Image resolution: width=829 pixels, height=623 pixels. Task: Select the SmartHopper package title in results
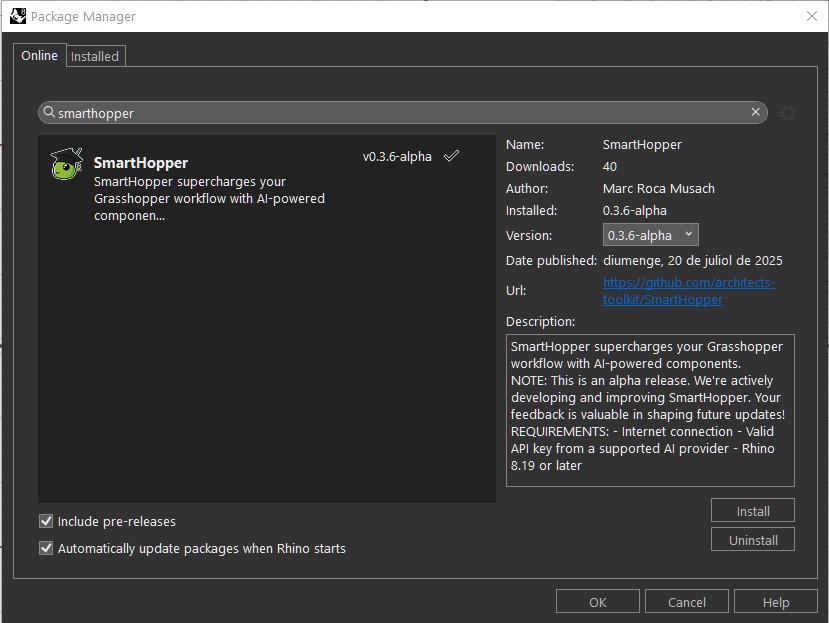[141, 163]
